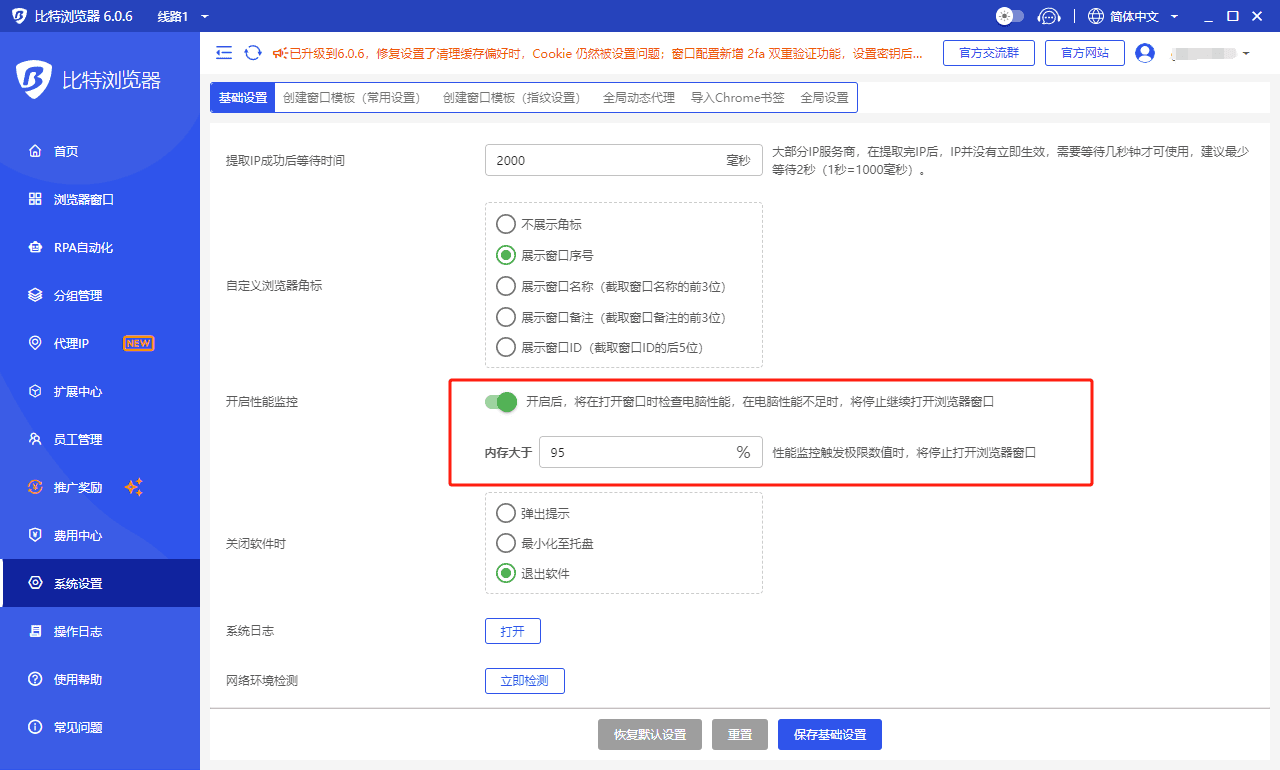Viewport: 1280px width, 770px height.
Task: Click the refresh icon in the top bar
Action: pos(253,52)
